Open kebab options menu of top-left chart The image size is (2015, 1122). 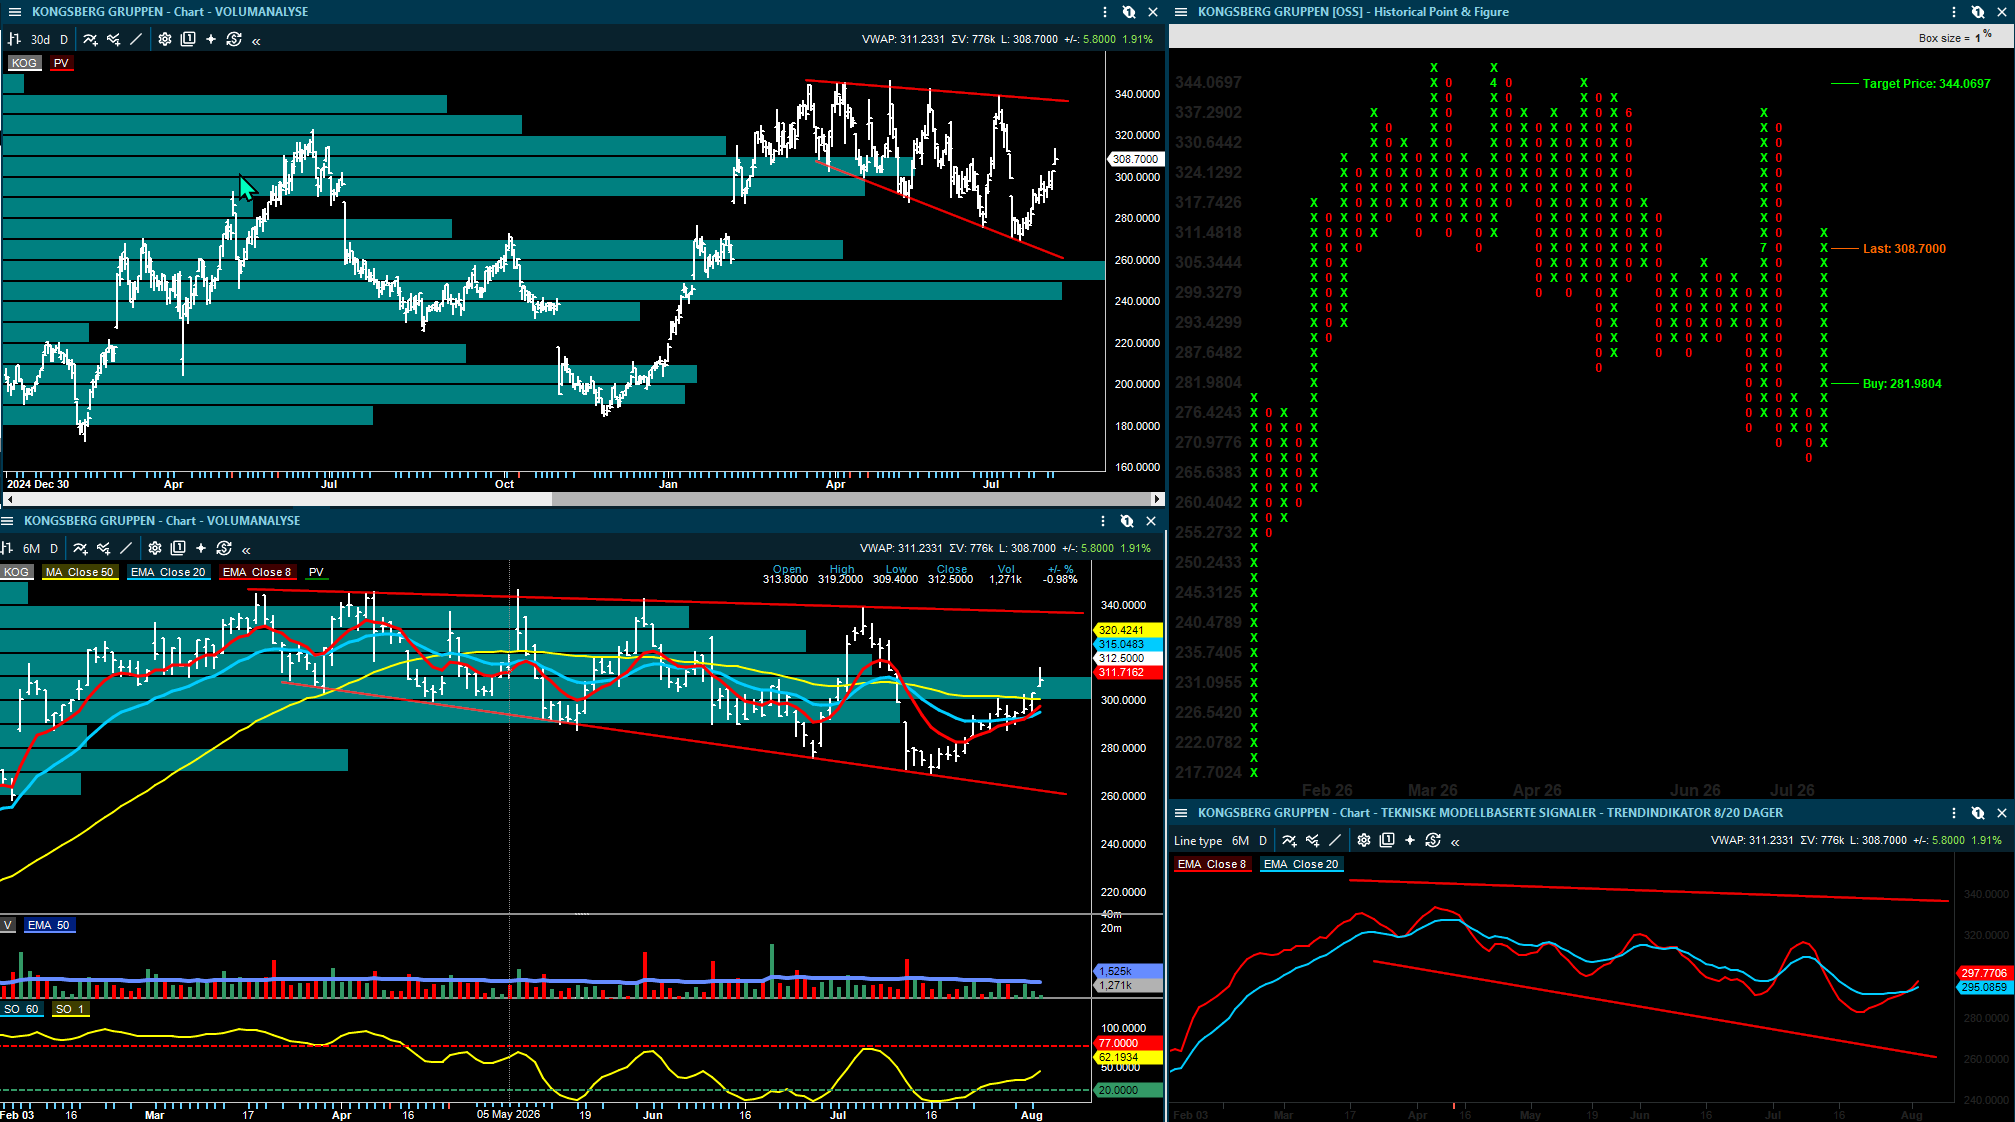point(1105,12)
